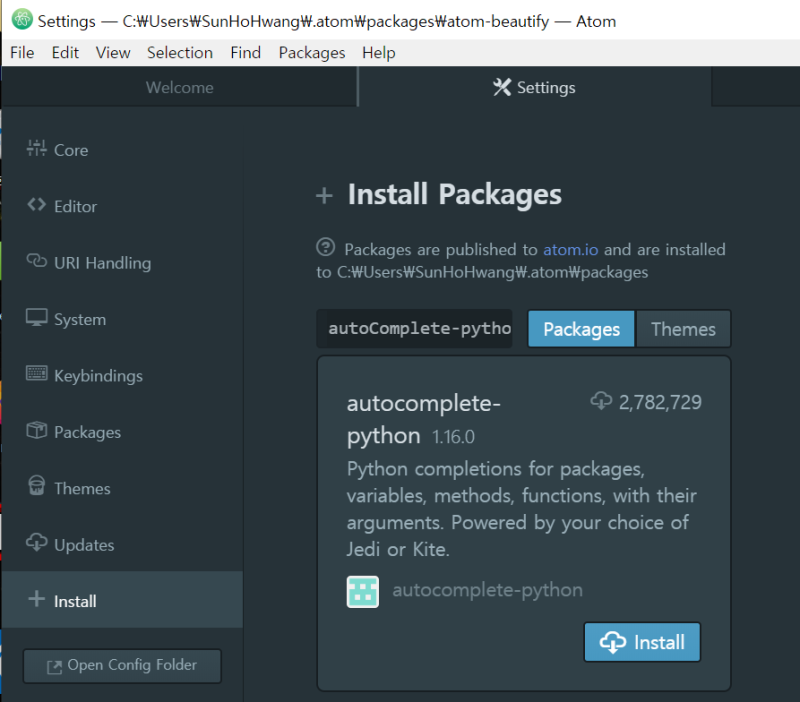The height and width of the screenshot is (702, 800).
Task: Open Updates section in sidebar
Action: (x=122, y=545)
